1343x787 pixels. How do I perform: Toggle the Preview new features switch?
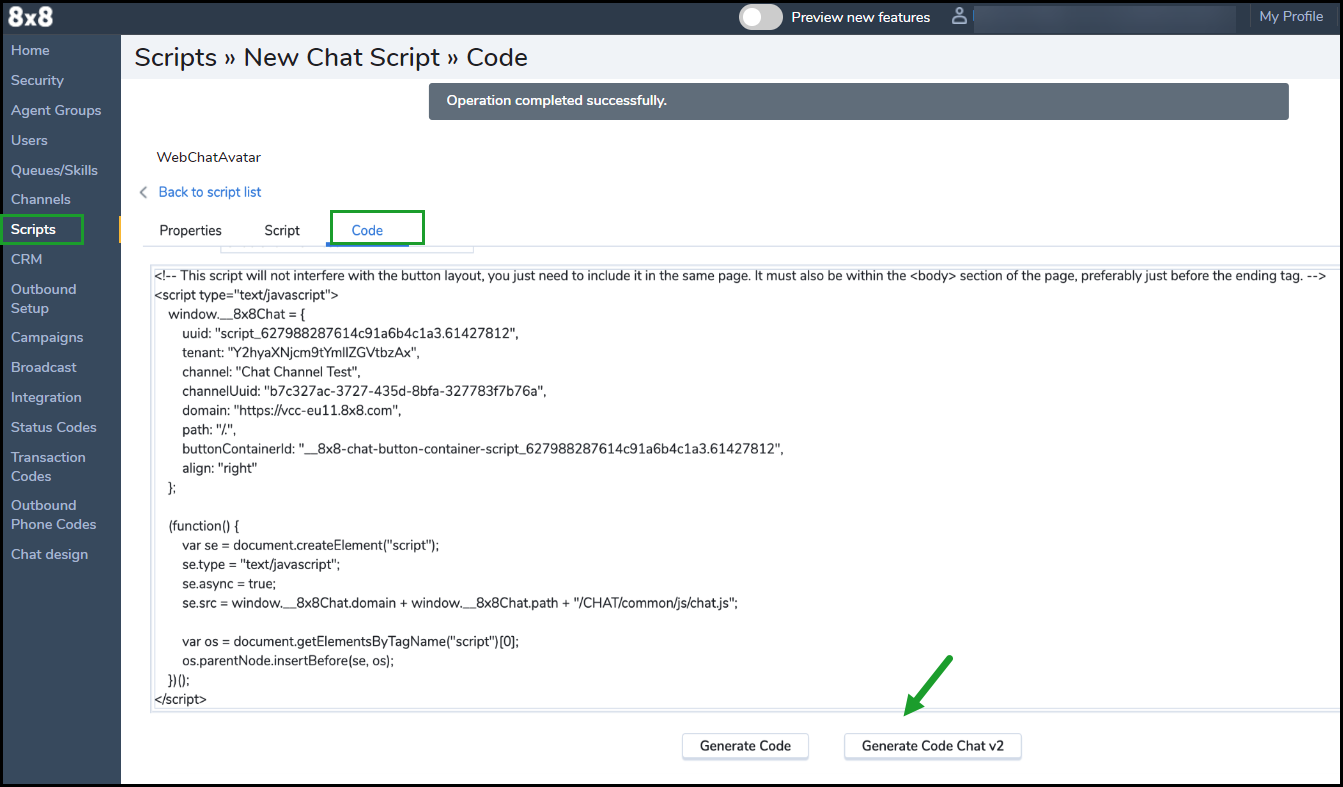click(761, 17)
